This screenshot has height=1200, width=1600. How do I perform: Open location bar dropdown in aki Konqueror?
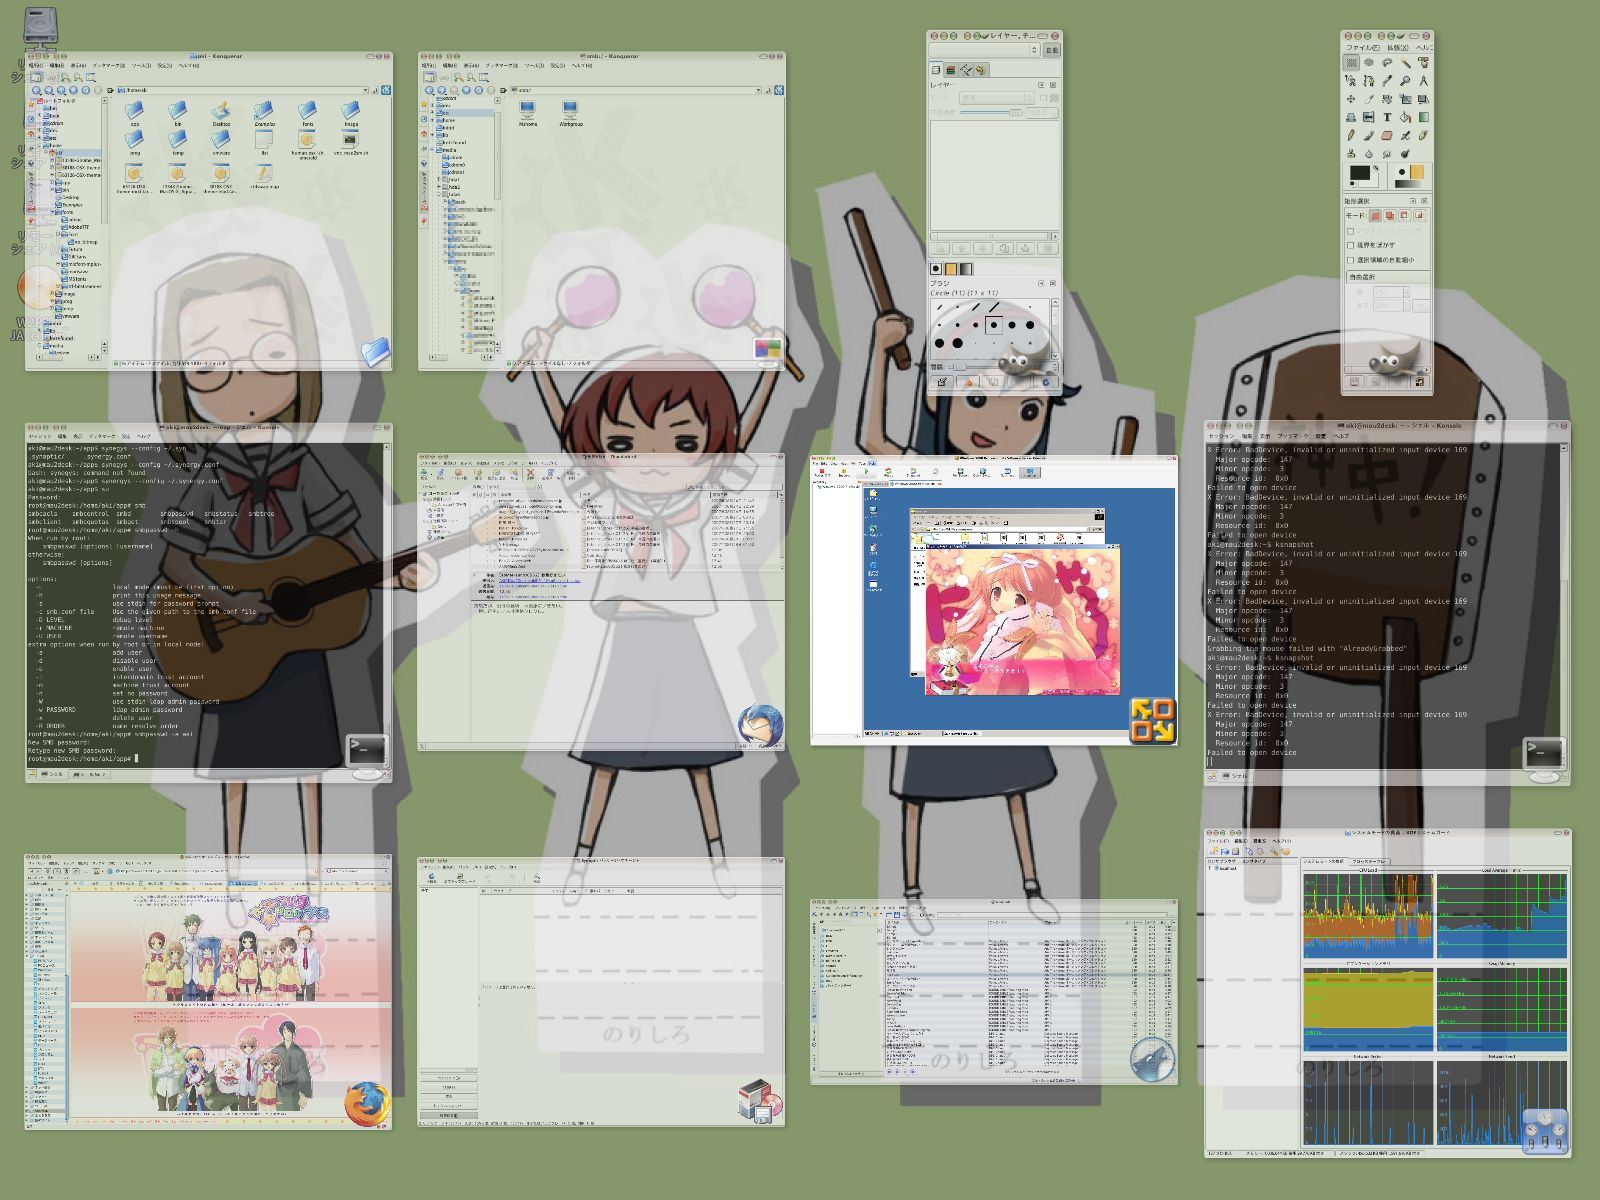coord(365,90)
